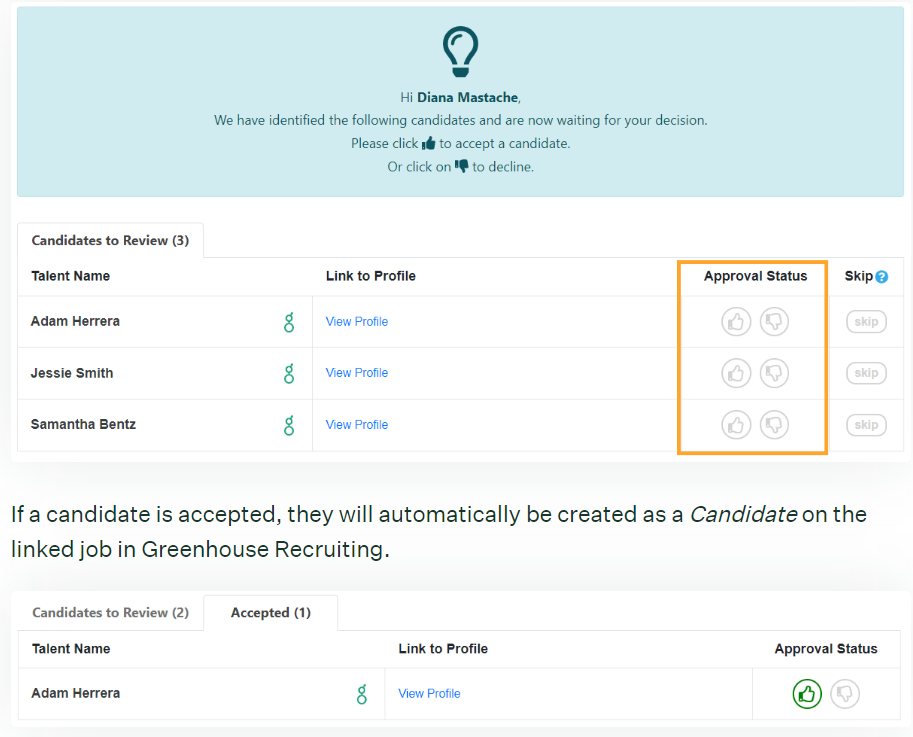Viewport: 913px width, 737px height.
Task: Approve Adam Herrera with thumbs up
Action: pos(736,322)
